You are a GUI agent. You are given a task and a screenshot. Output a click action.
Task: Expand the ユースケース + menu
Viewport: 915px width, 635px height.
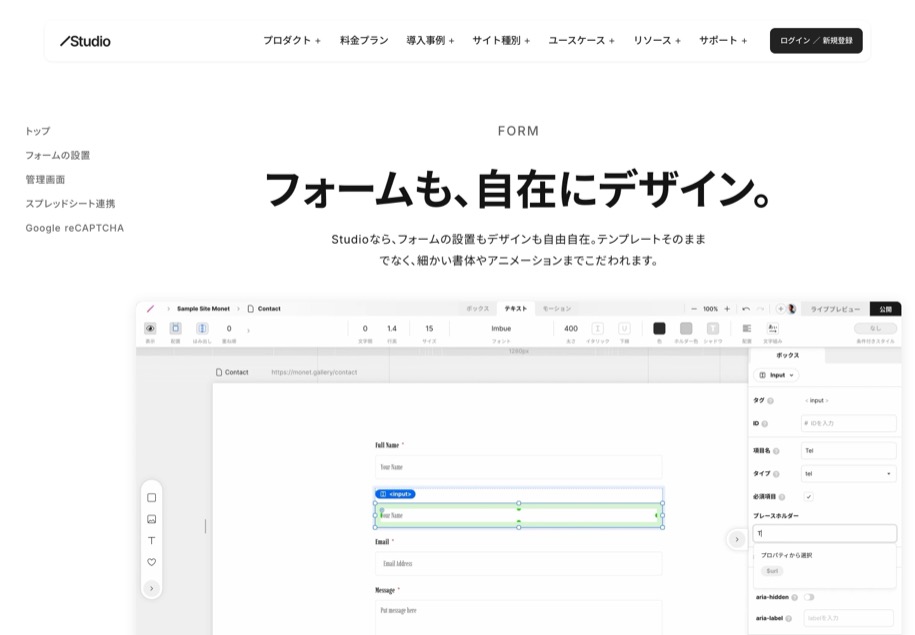582,40
